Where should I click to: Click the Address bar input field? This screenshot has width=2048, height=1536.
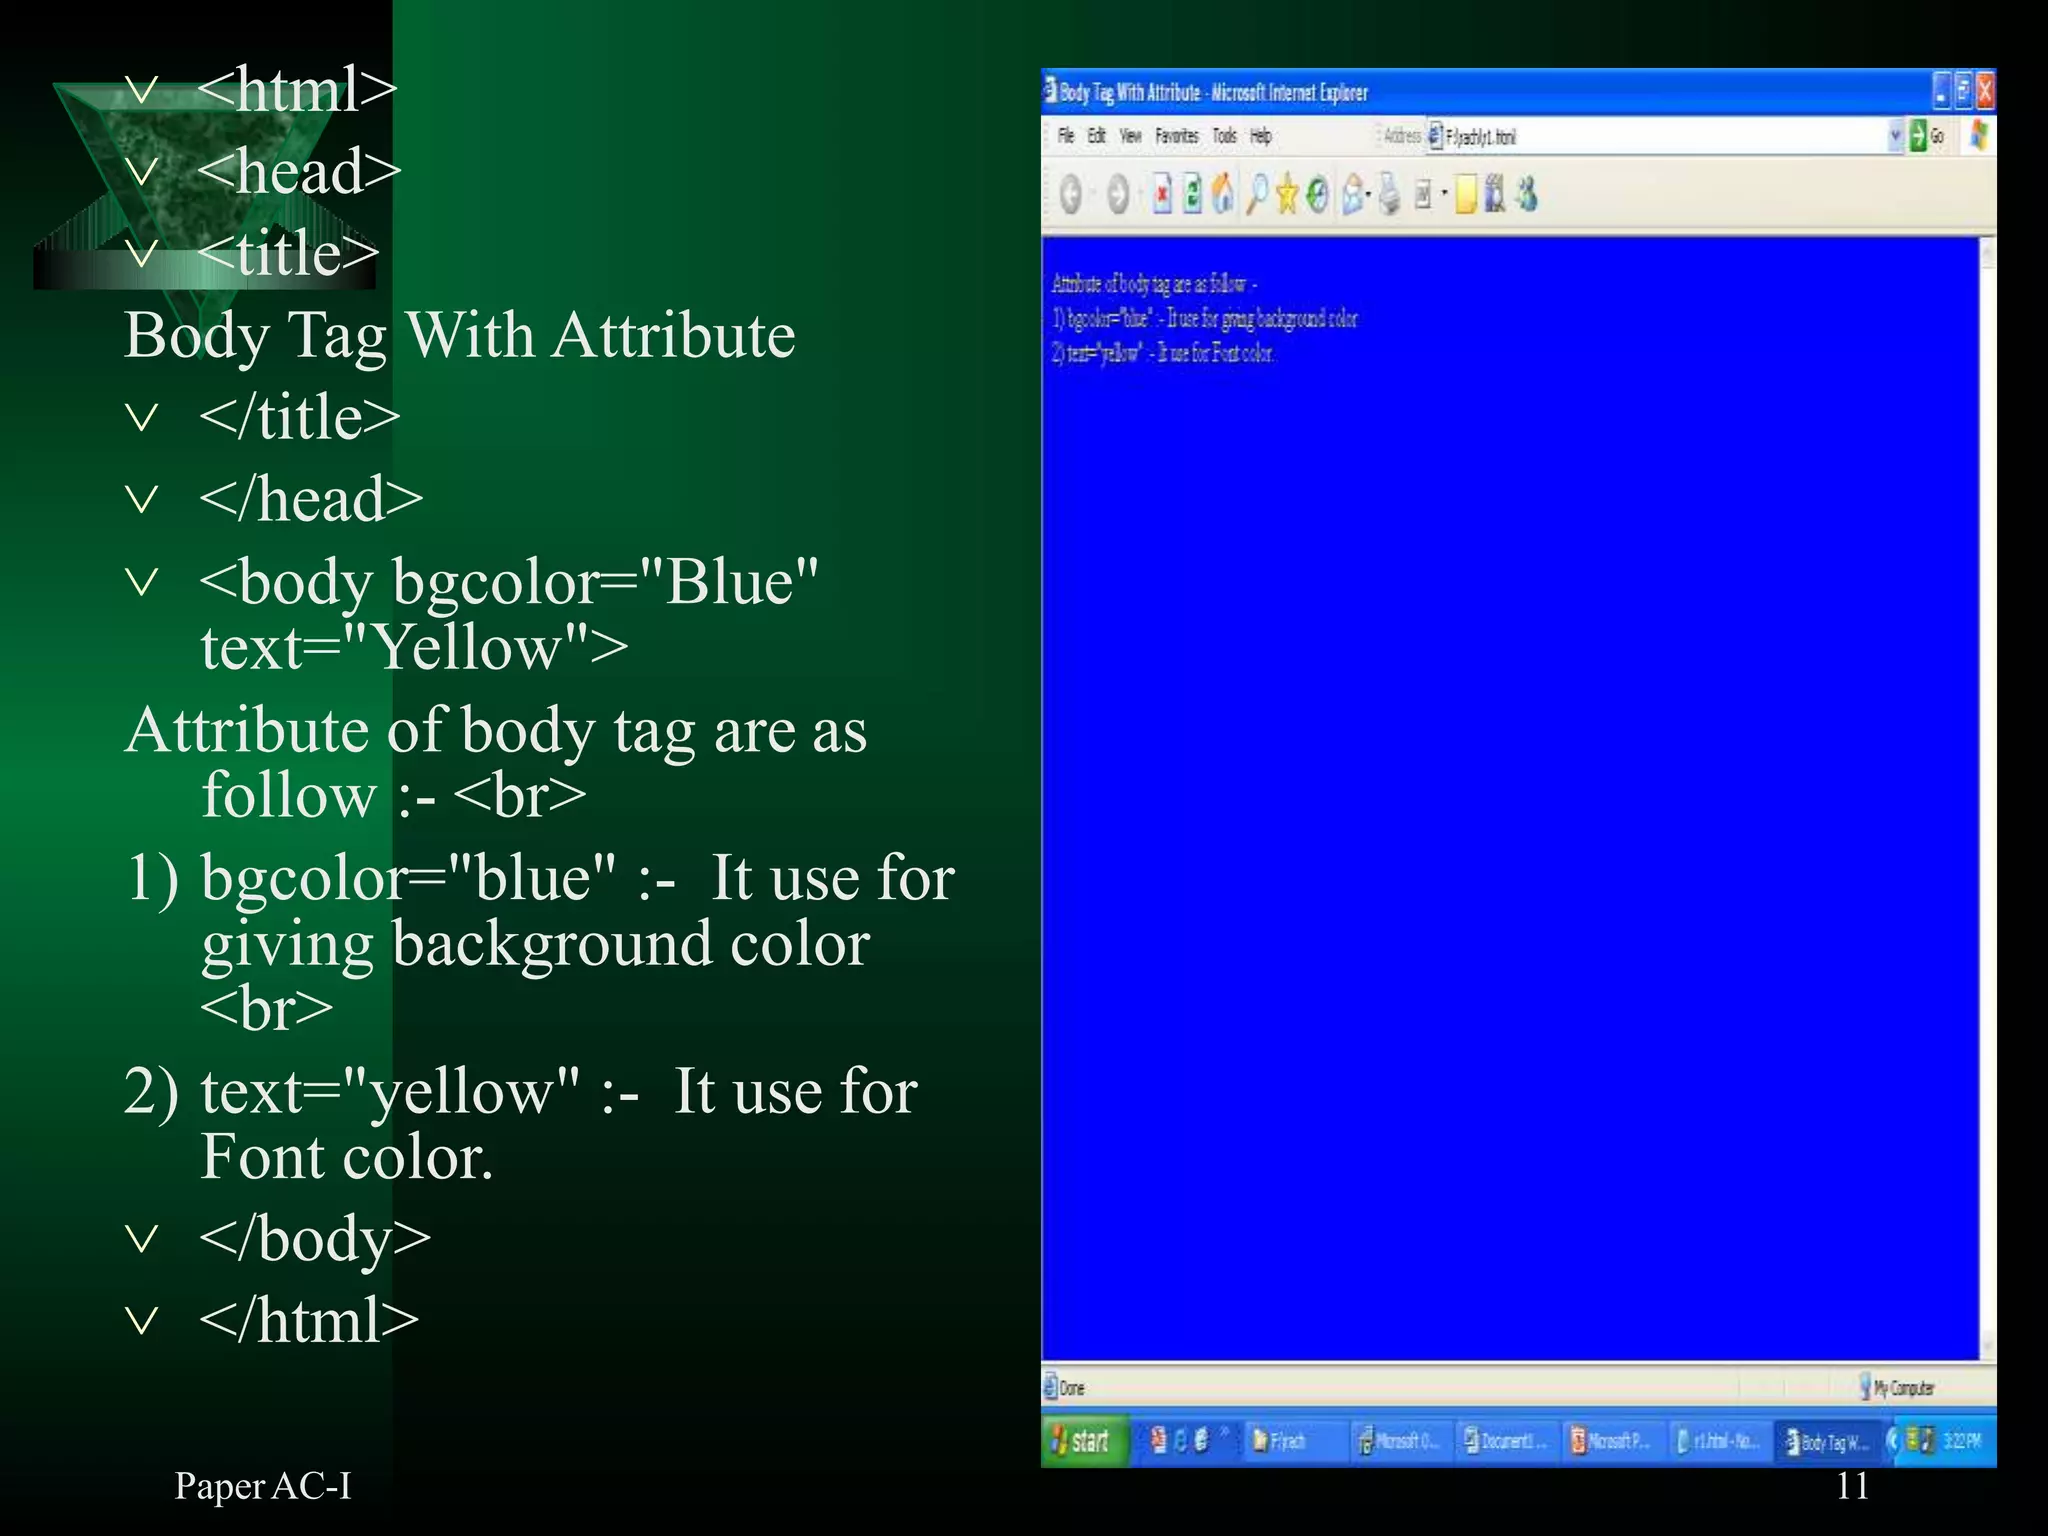pyautogui.click(x=1664, y=136)
